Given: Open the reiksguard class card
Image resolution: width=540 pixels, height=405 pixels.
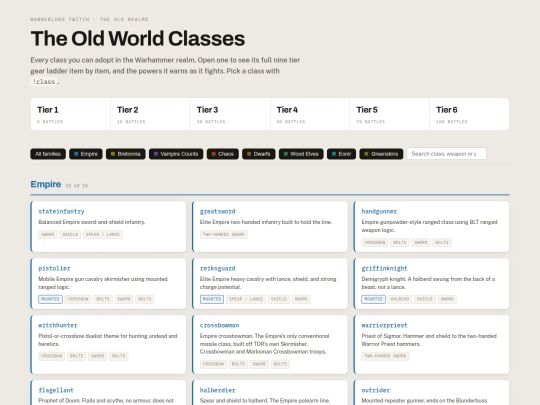Looking at the screenshot, I should pos(270,283).
